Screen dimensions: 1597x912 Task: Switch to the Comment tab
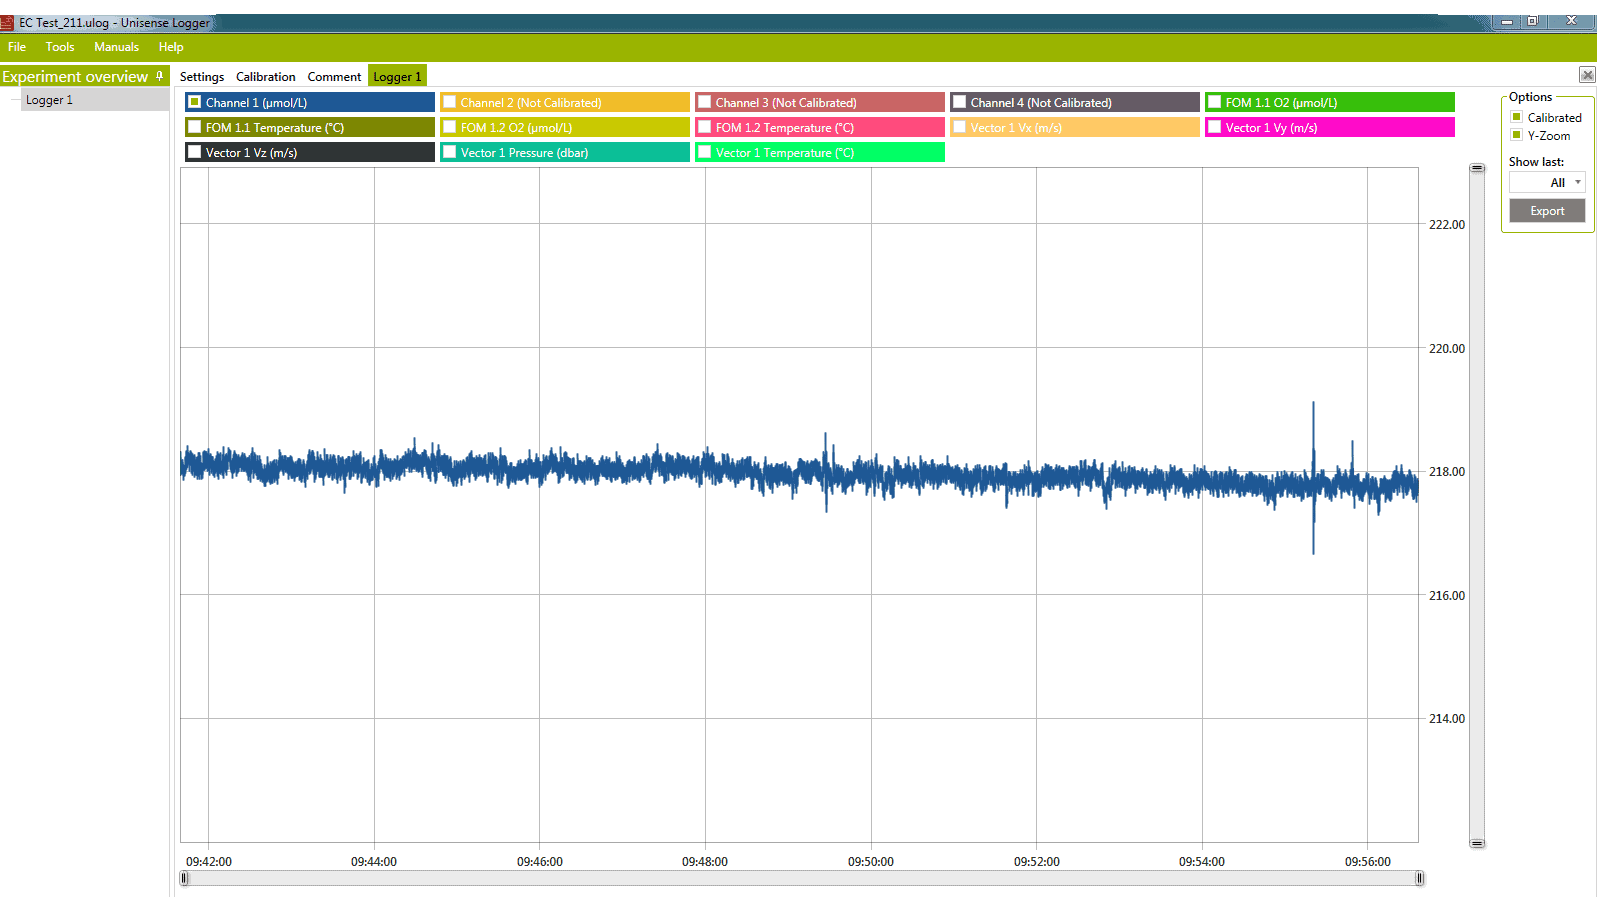pos(334,77)
